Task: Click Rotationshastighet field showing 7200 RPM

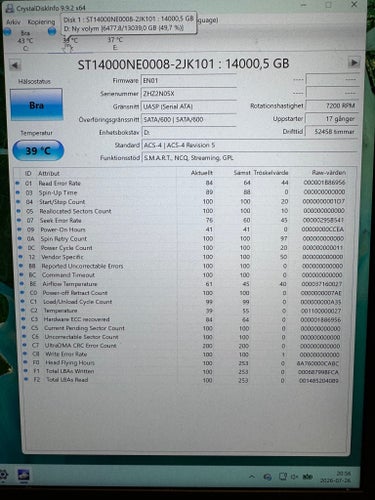Action: coord(332,106)
